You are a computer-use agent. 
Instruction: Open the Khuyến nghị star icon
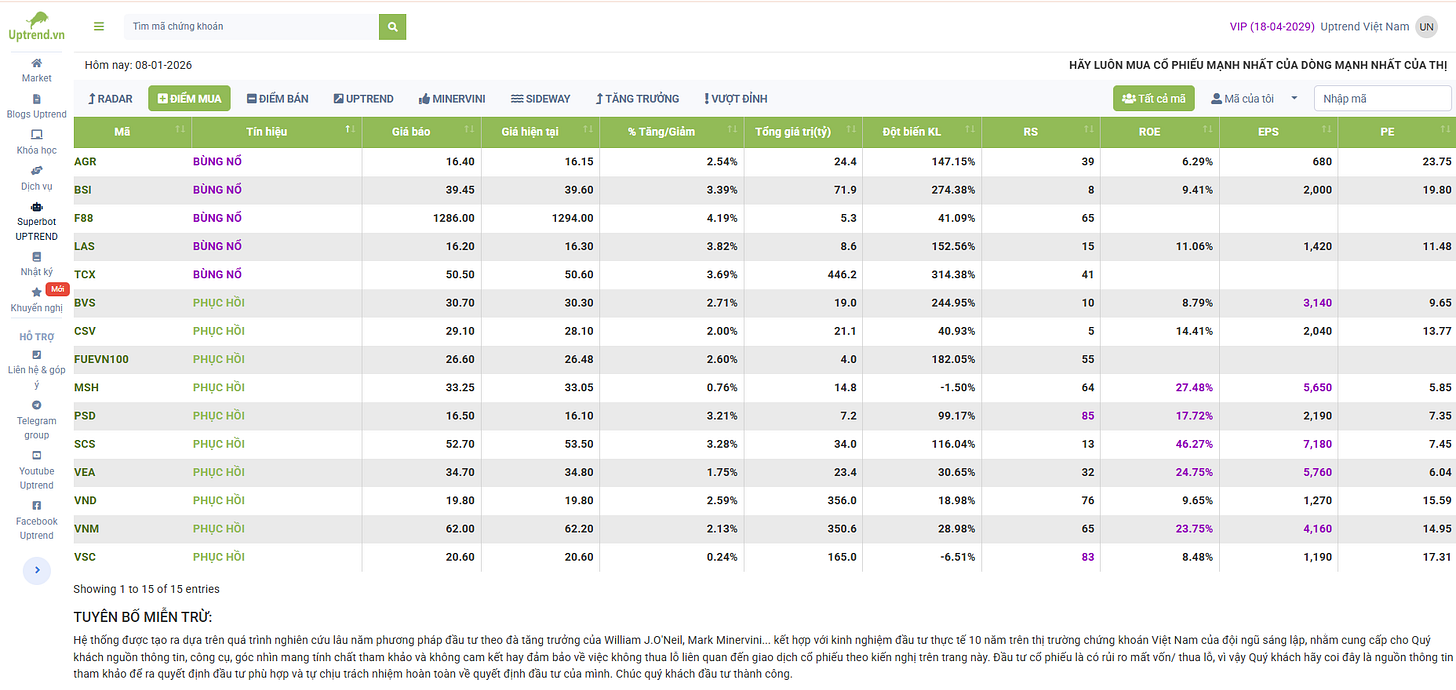pyautogui.click(x=37, y=292)
